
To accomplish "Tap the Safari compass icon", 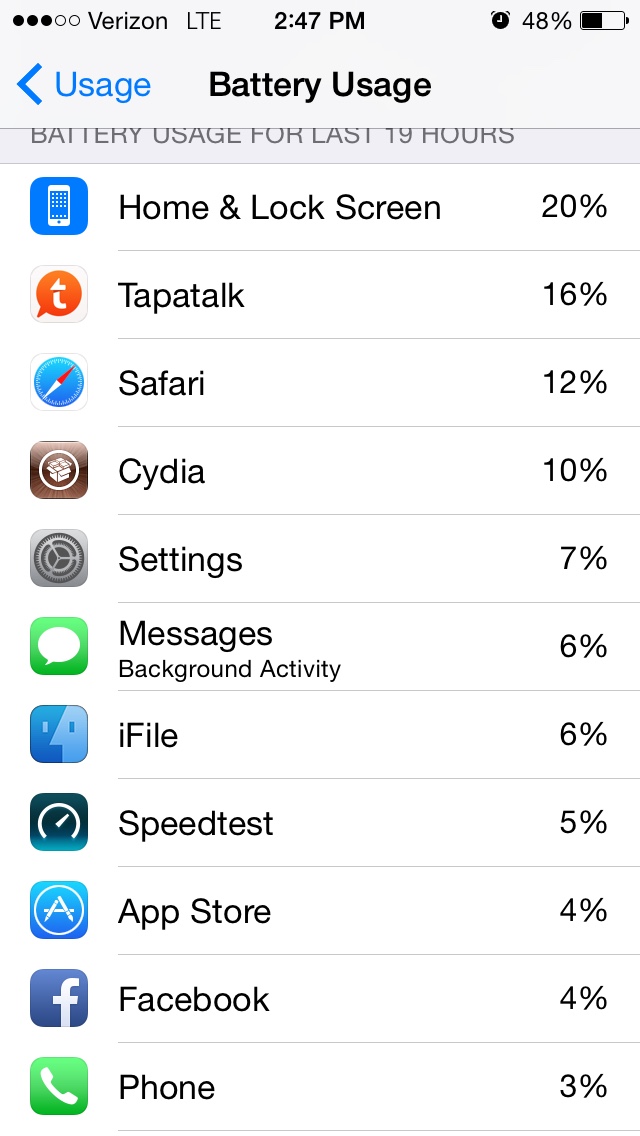I will [x=59, y=382].
